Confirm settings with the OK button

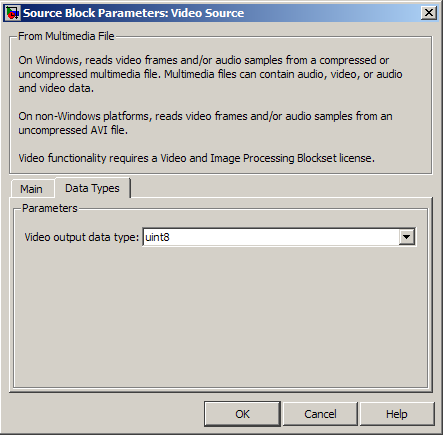click(x=242, y=414)
